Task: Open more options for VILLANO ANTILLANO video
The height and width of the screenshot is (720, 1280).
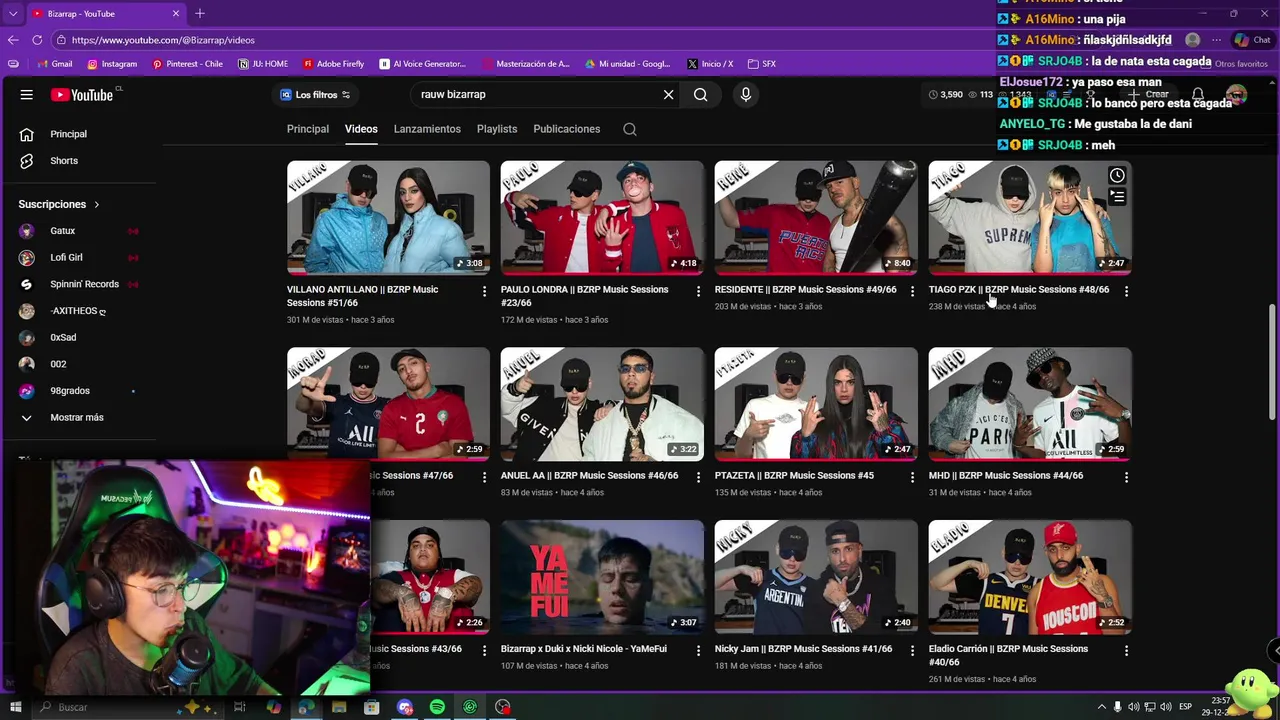Action: point(484,291)
